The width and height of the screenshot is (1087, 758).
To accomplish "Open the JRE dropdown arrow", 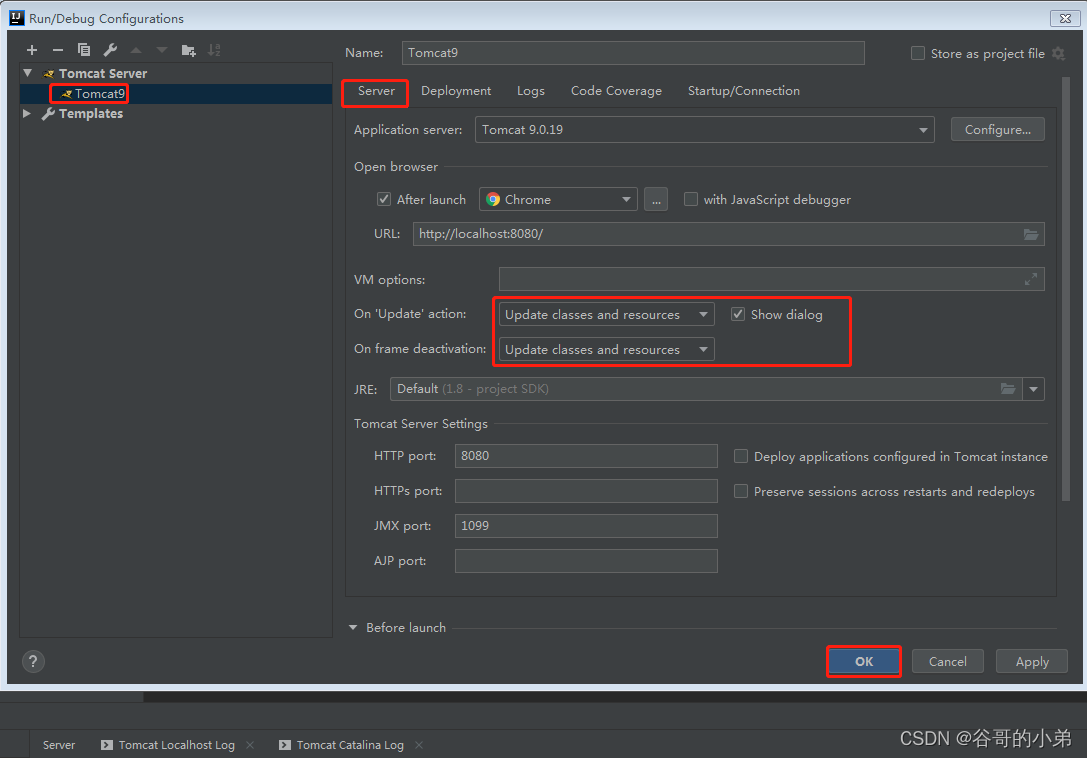I will pyautogui.click(x=1034, y=389).
